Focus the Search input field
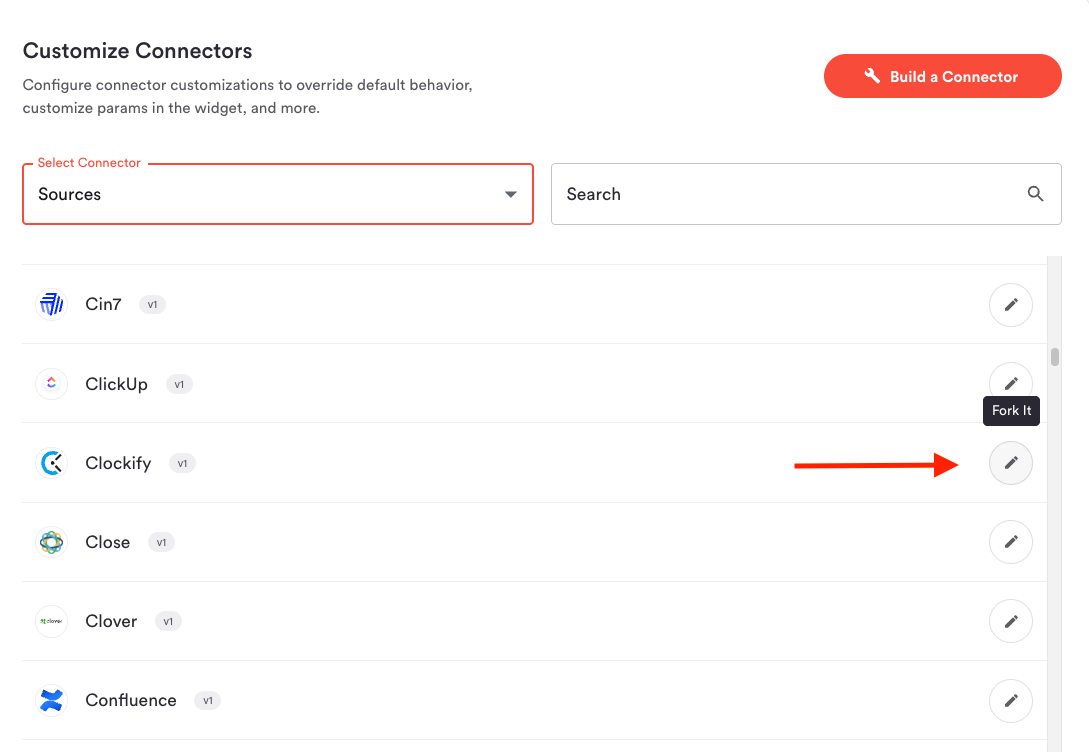Screen dimensions: 1089x752 point(806,194)
